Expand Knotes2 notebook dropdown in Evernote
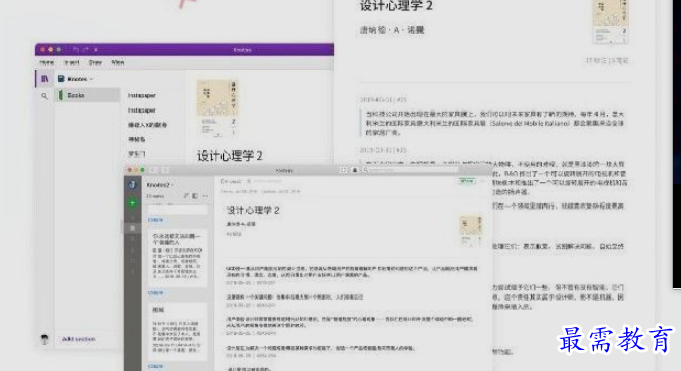Screen dimensions: 681x371 [x=160, y=185]
